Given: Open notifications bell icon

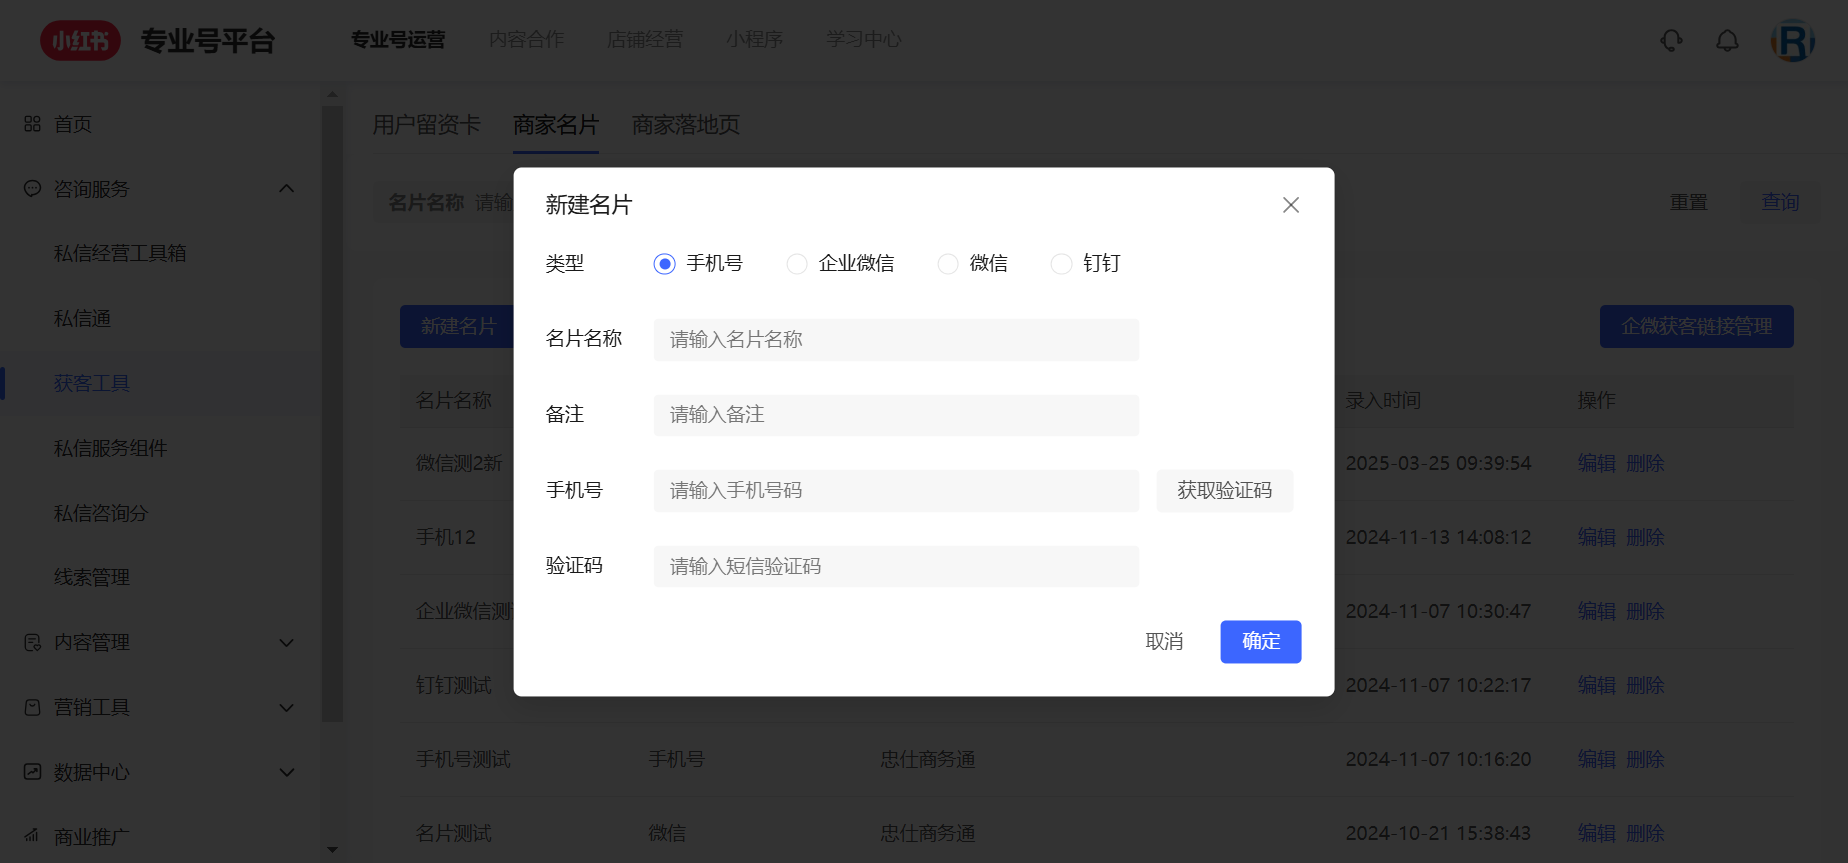Looking at the screenshot, I should (1727, 41).
